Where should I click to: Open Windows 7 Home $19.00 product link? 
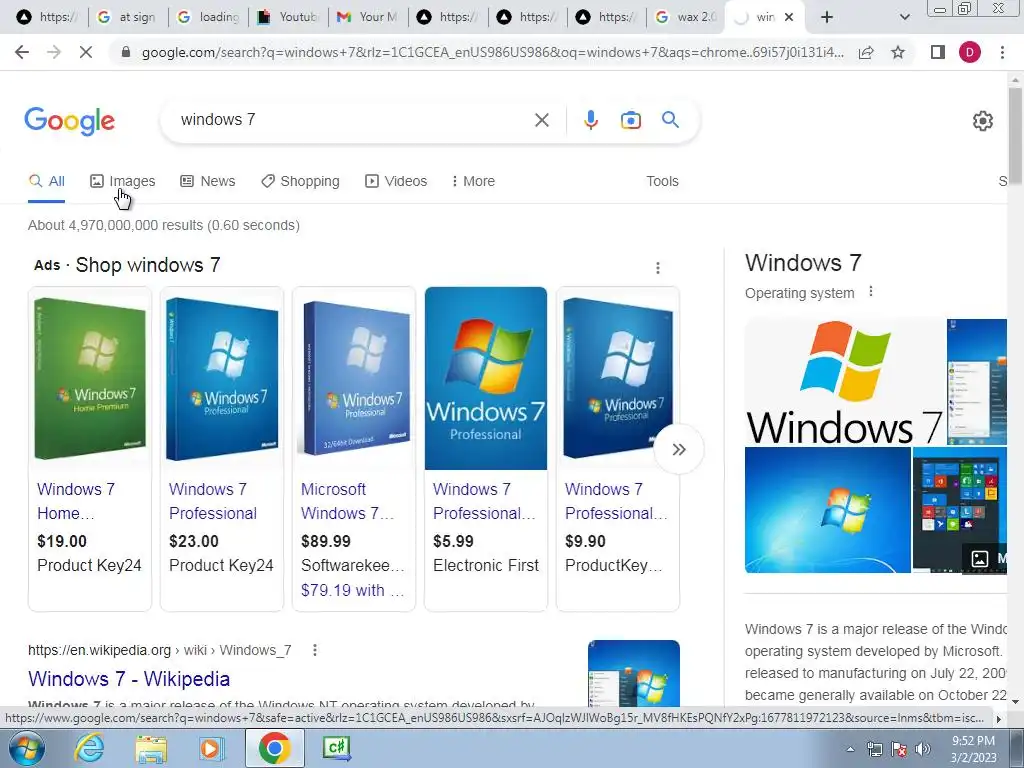76,501
